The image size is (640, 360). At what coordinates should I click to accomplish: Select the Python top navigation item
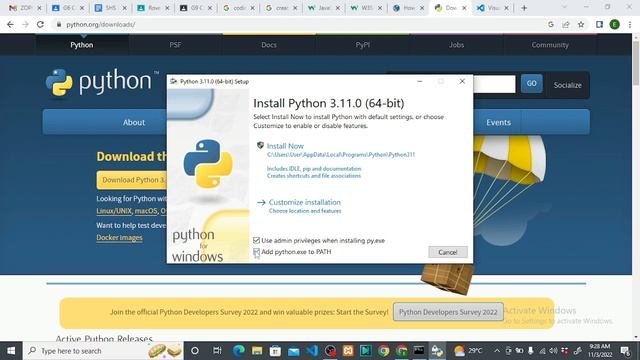(82, 45)
